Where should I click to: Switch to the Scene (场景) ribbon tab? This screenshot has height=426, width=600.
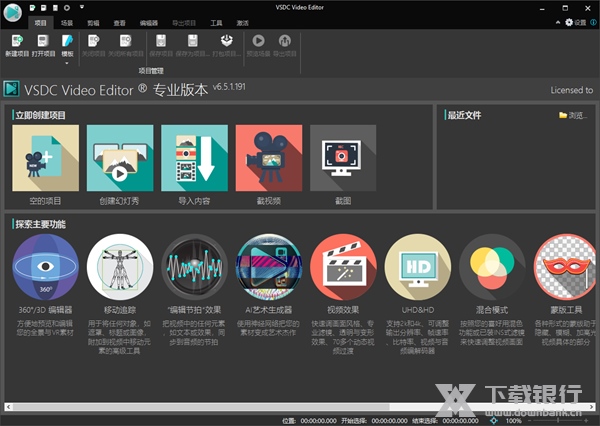67,20
